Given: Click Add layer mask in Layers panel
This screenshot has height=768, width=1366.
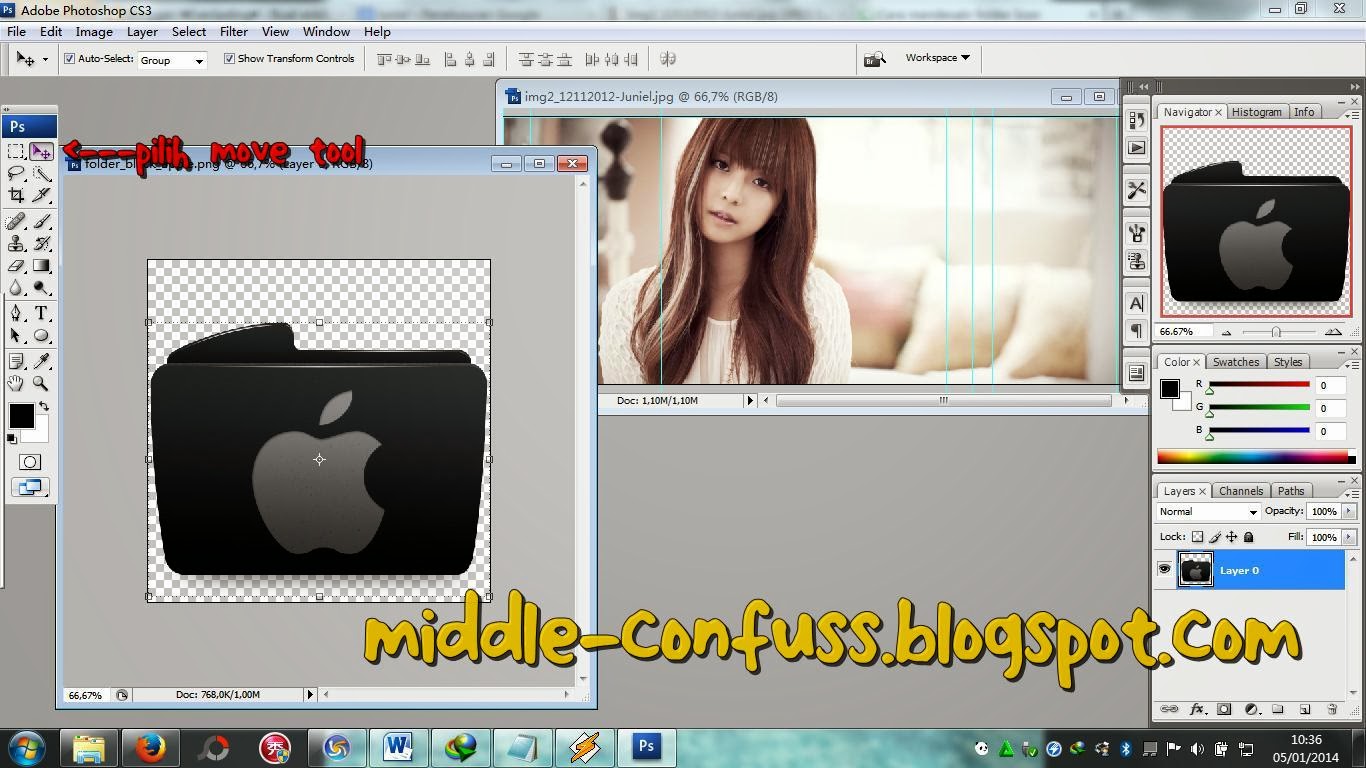Looking at the screenshot, I should click(x=1224, y=709).
